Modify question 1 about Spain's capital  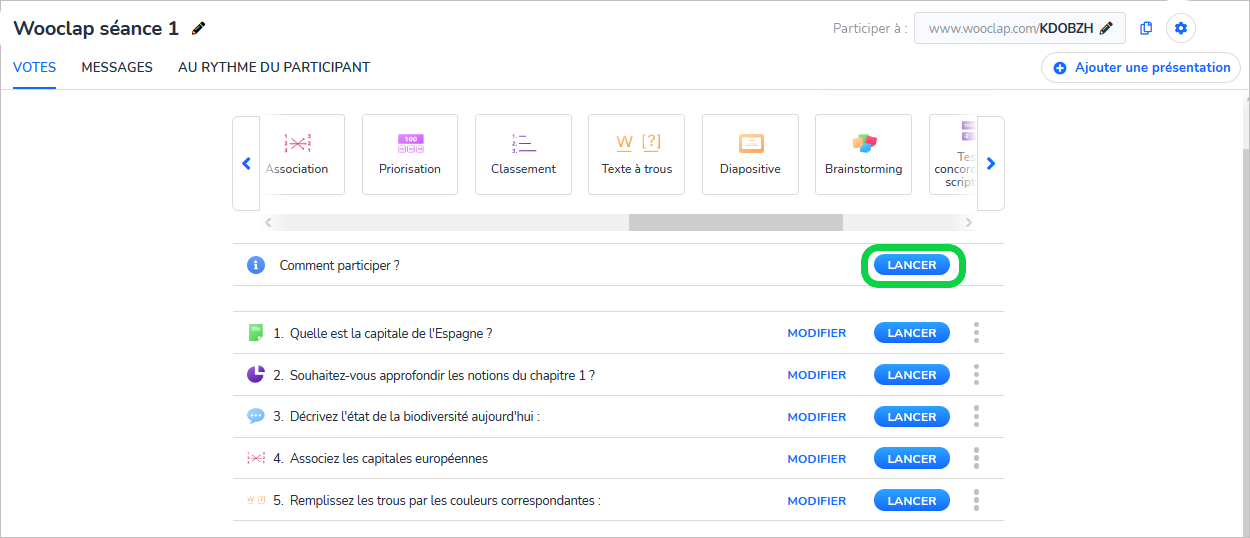817,333
